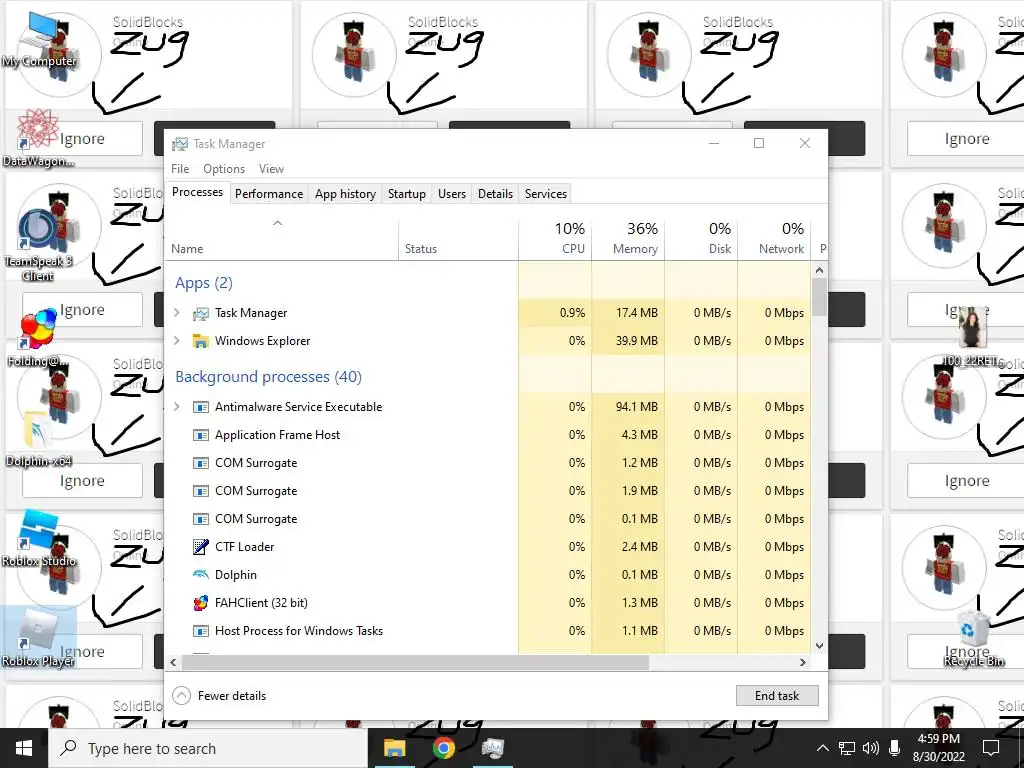Launch TeamSpeak 3 Client desktop icon
Viewport: 1024px width, 768px height.
coord(38,245)
